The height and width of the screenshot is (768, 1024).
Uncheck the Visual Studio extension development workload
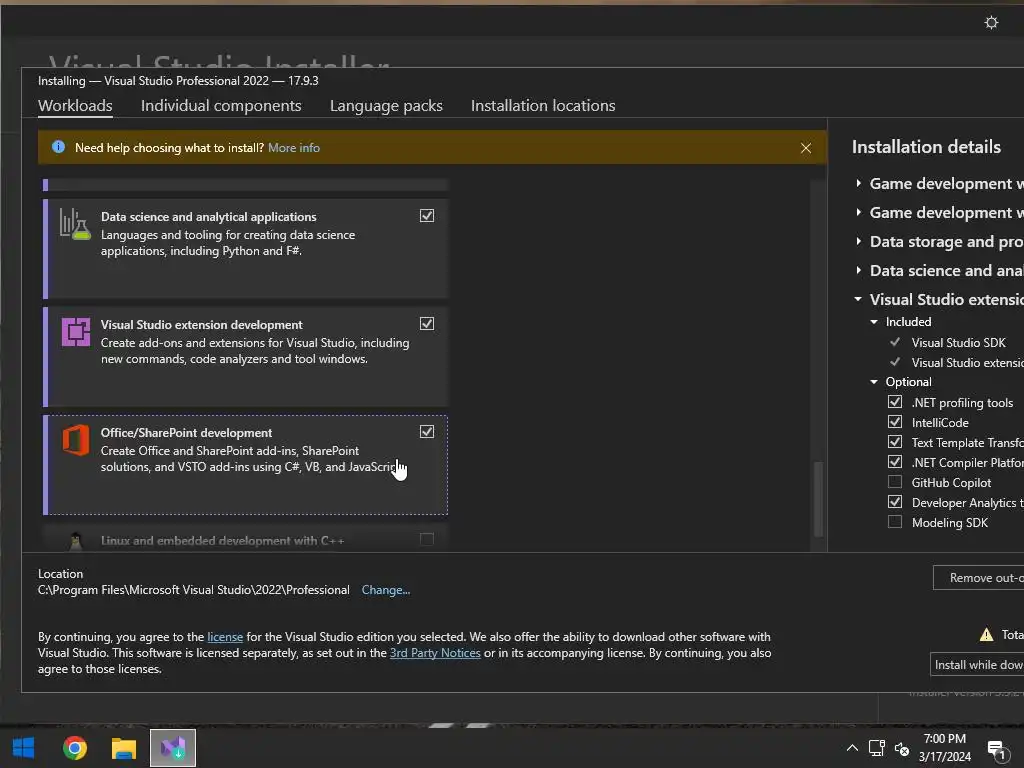[x=426, y=323]
